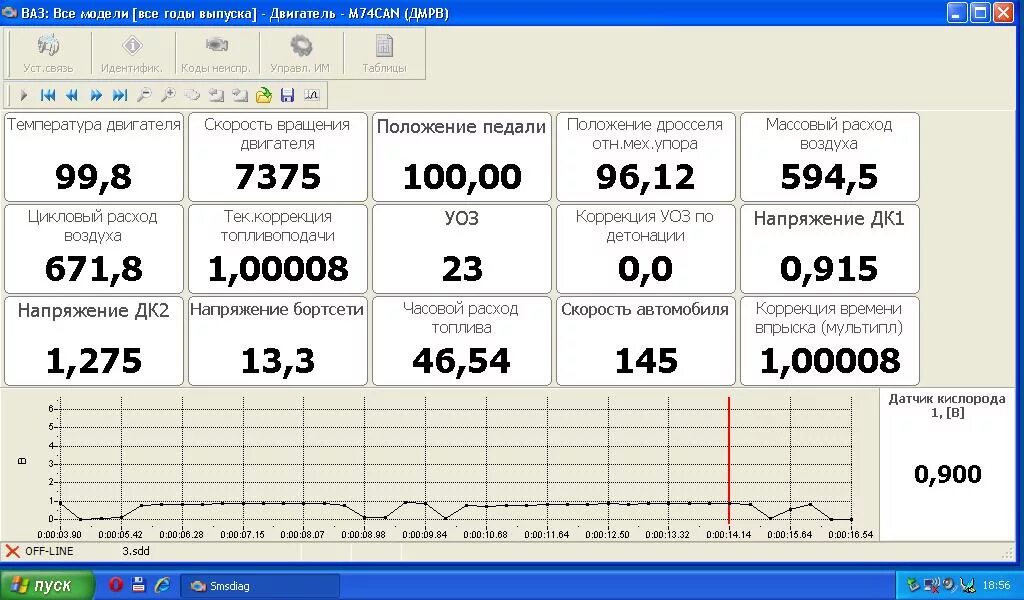1024x600 pixels.
Task: Select the Часовой расход топлива tile
Action: [462, 341]
